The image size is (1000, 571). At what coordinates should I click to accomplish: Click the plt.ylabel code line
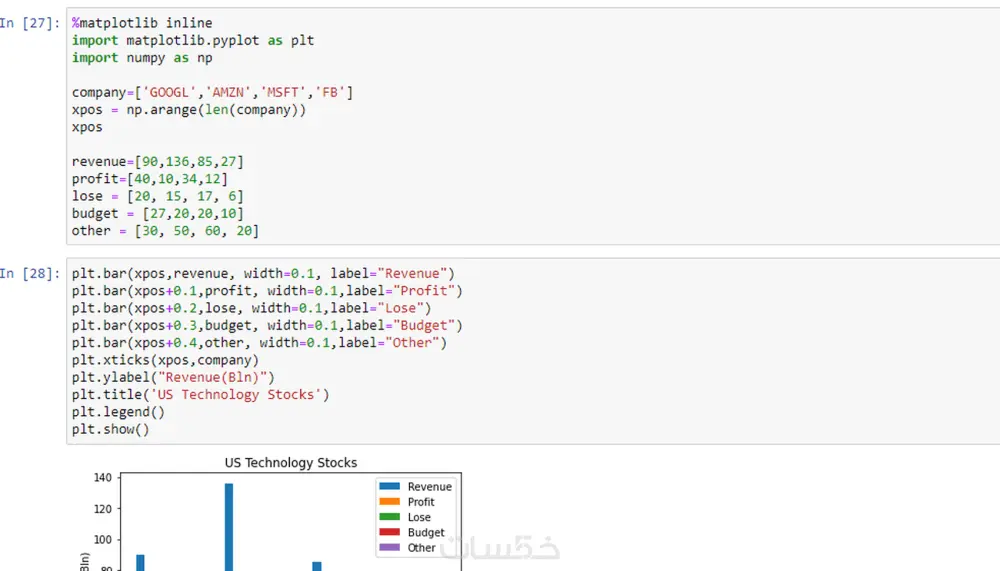point(173,377)
